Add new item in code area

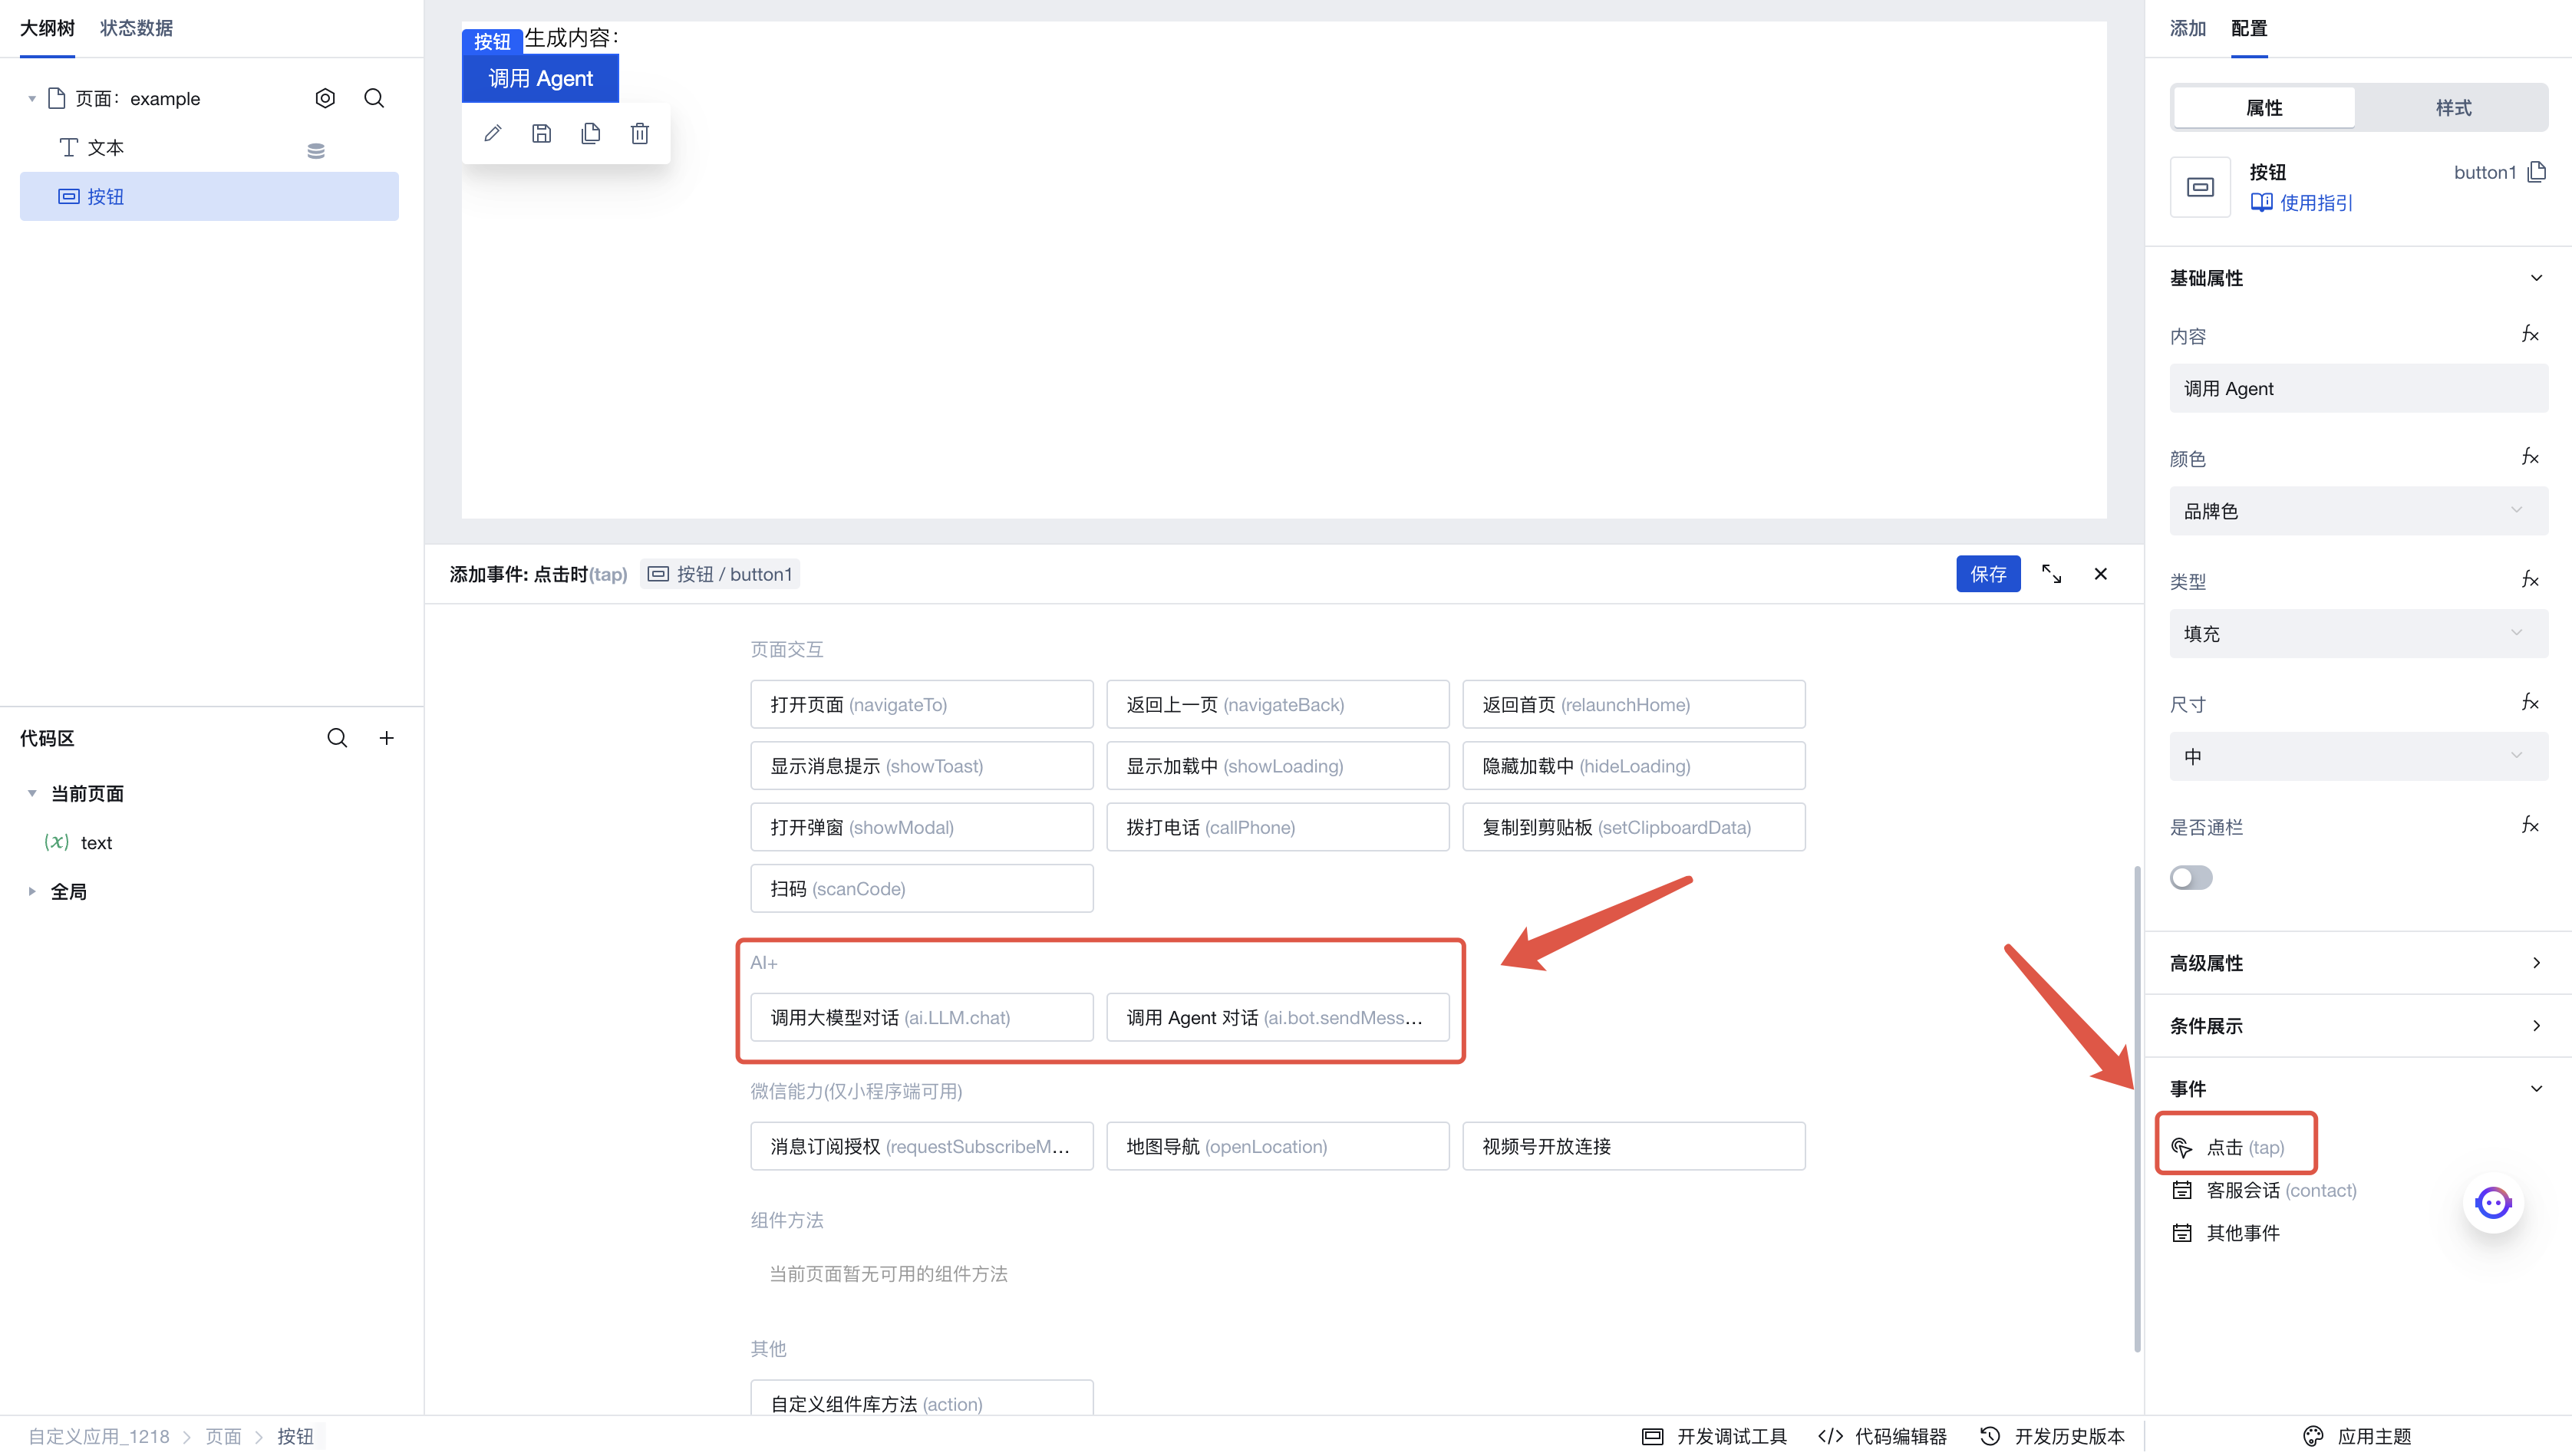[387, 738]
